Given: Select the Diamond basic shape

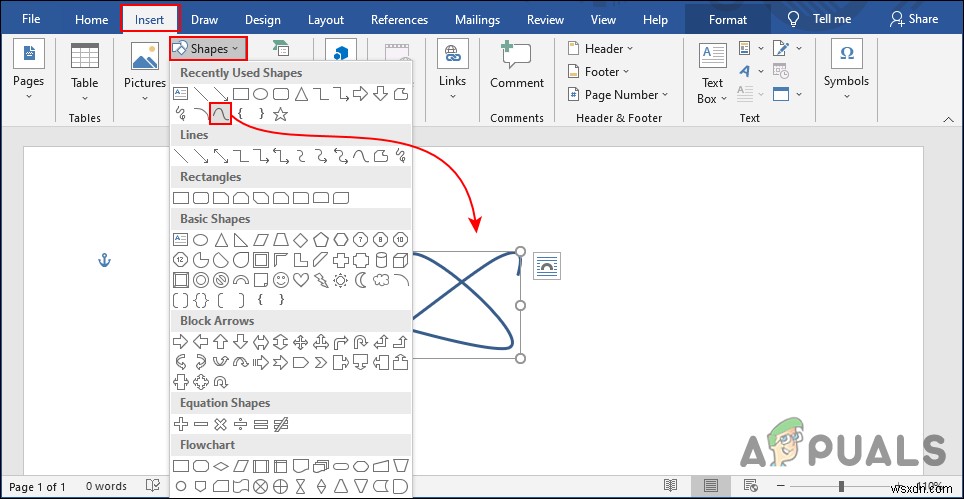Looking at the screenshot, I should coord(300,240).
